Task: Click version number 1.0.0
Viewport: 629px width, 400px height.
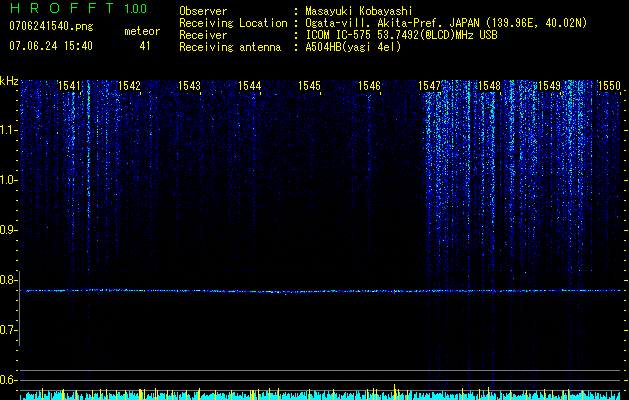Action: pos(136,9)
